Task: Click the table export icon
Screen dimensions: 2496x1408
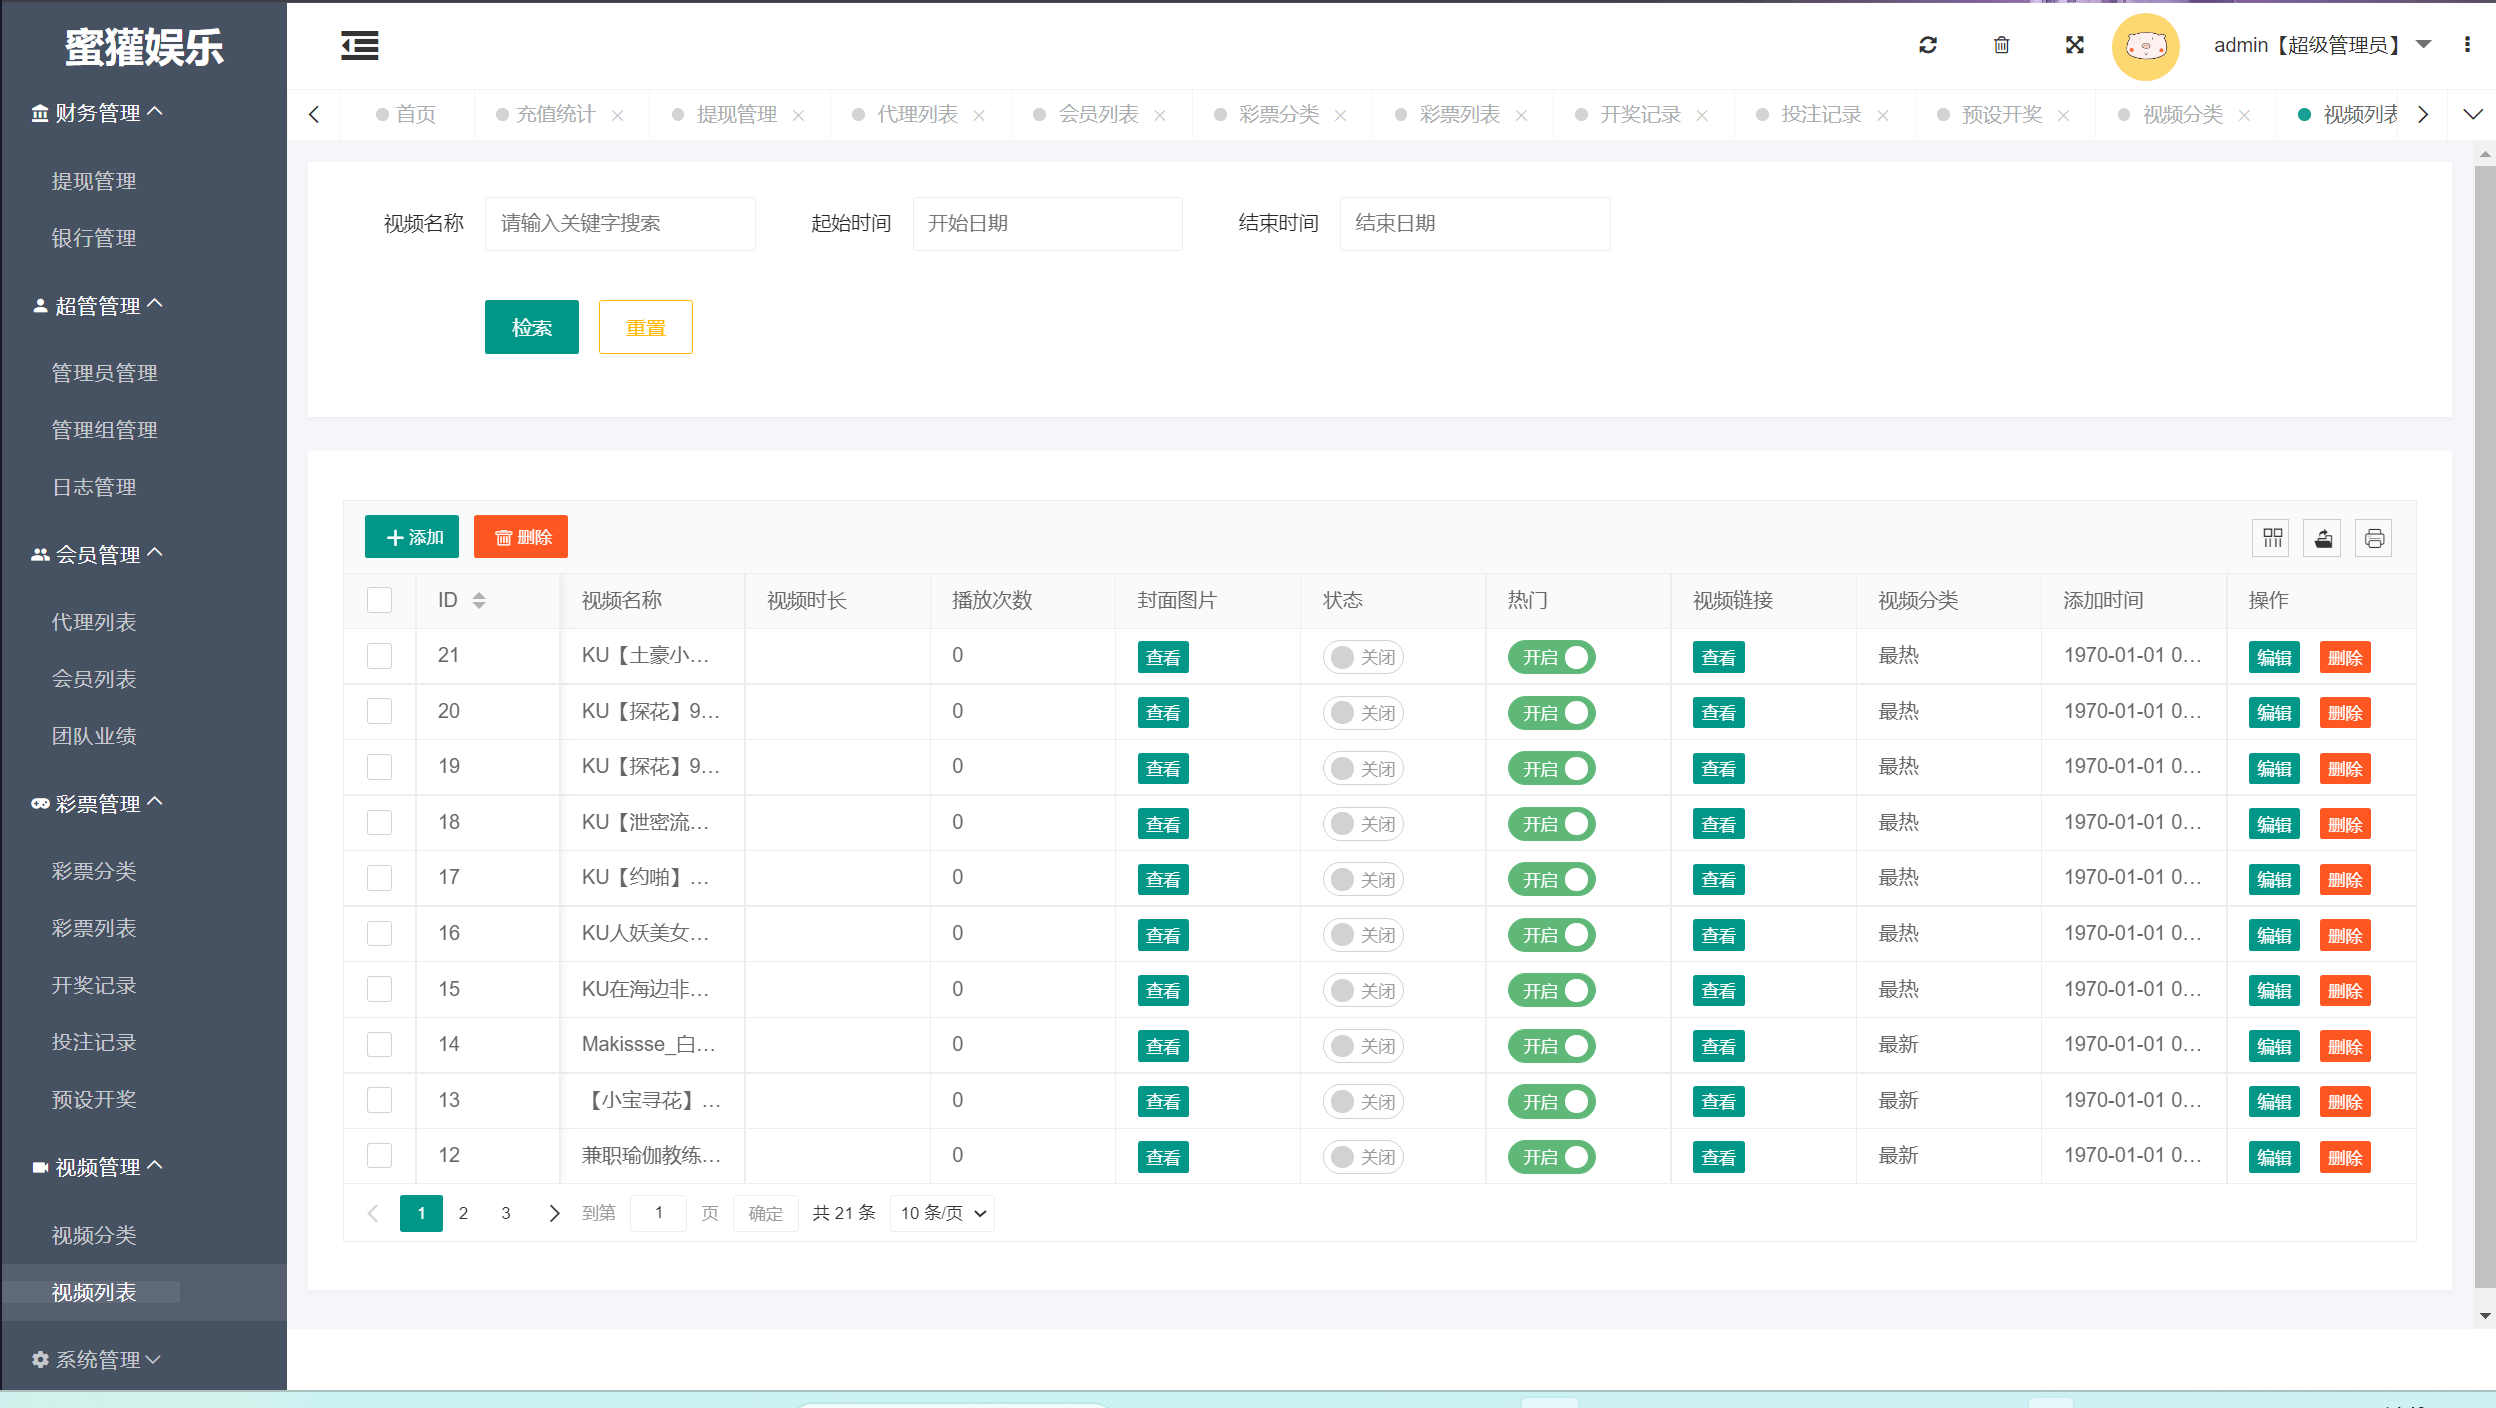Action: coord(2323,539)
